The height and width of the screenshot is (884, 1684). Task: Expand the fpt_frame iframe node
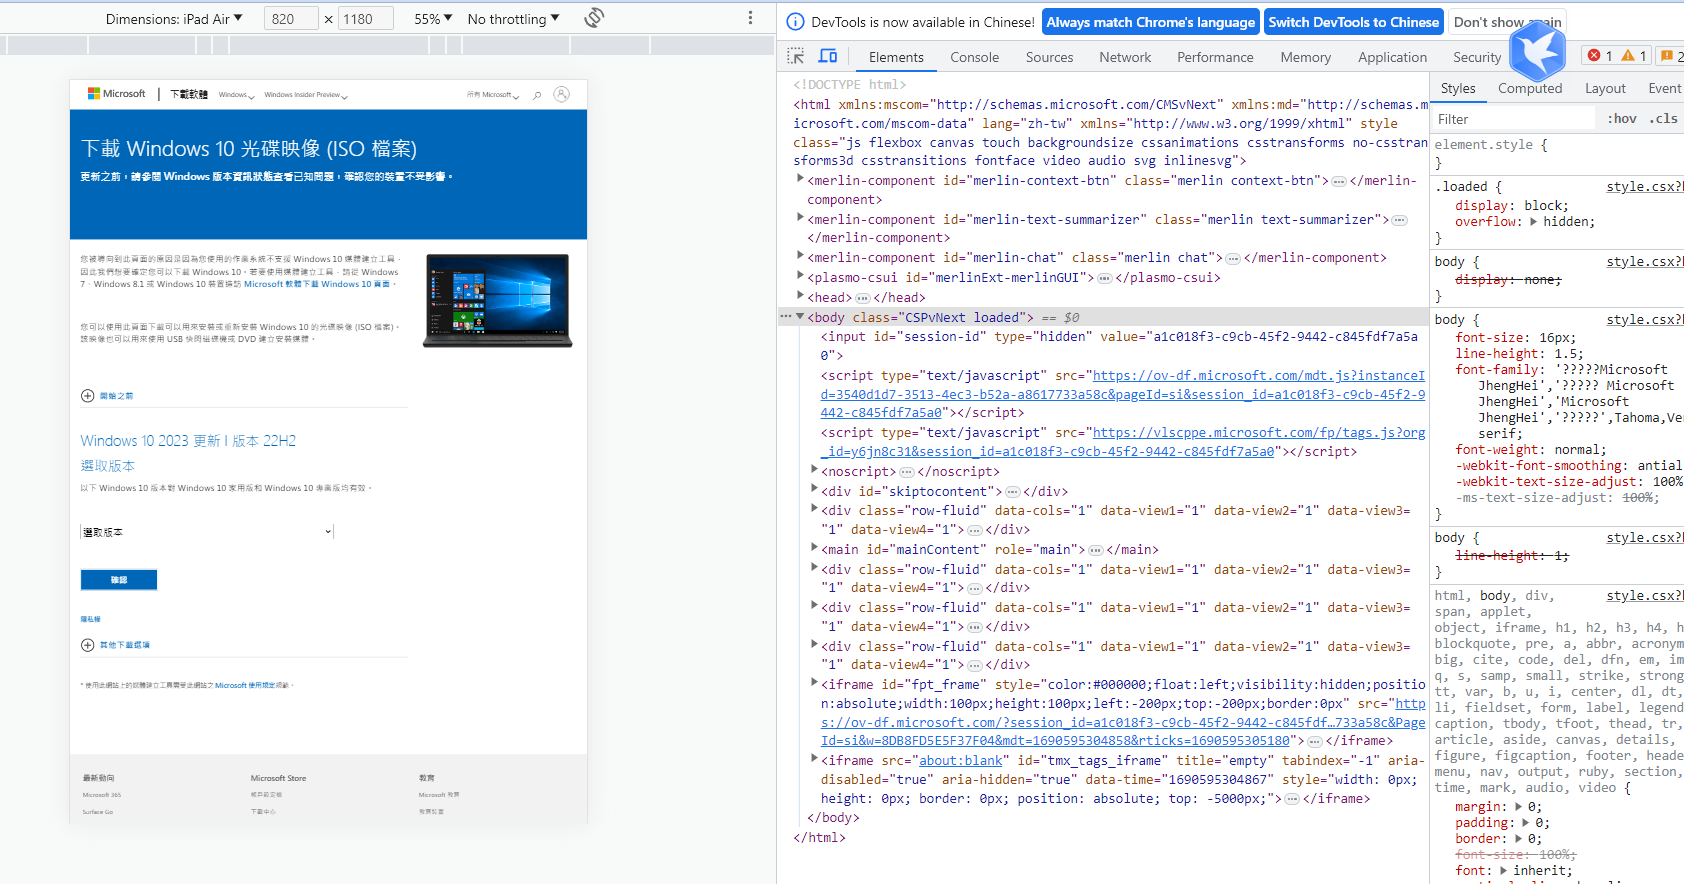point(814,683)
